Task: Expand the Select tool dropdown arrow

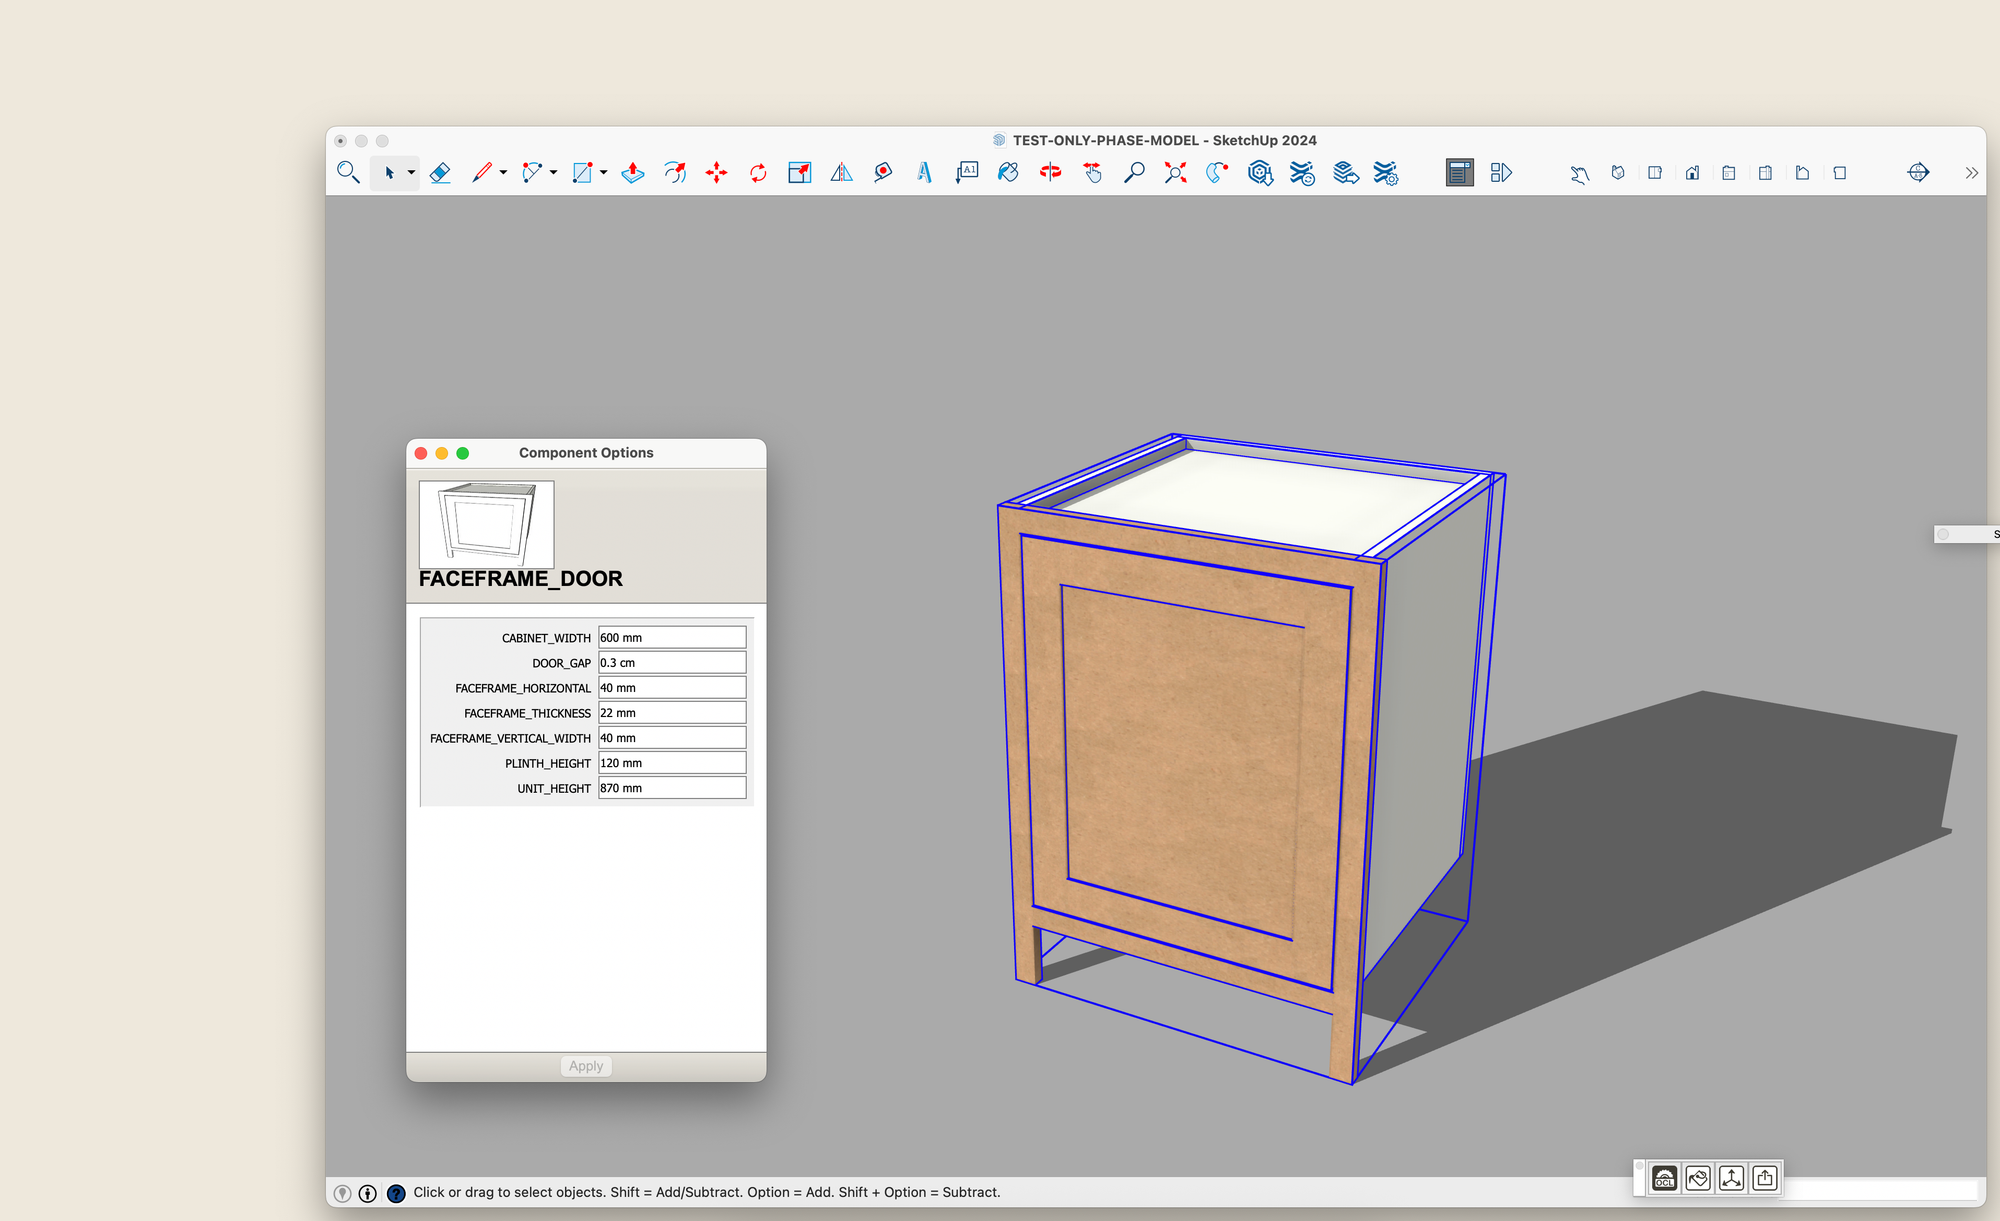Action: coord(411,173)
